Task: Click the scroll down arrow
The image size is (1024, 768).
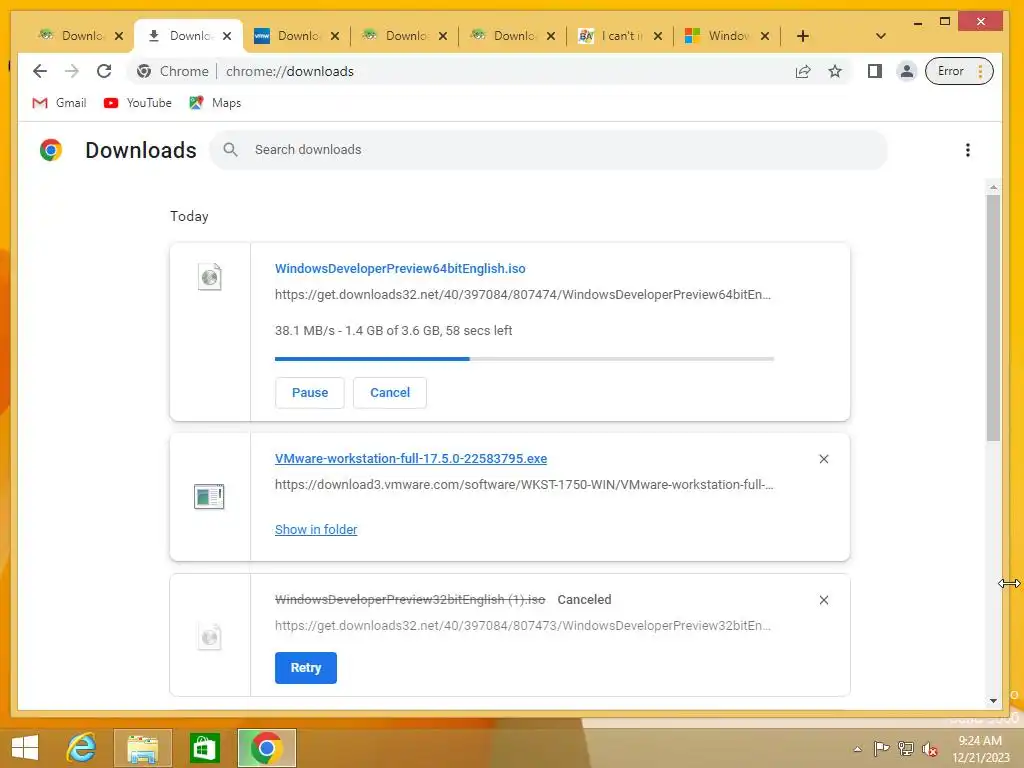Action: (993, 701)
